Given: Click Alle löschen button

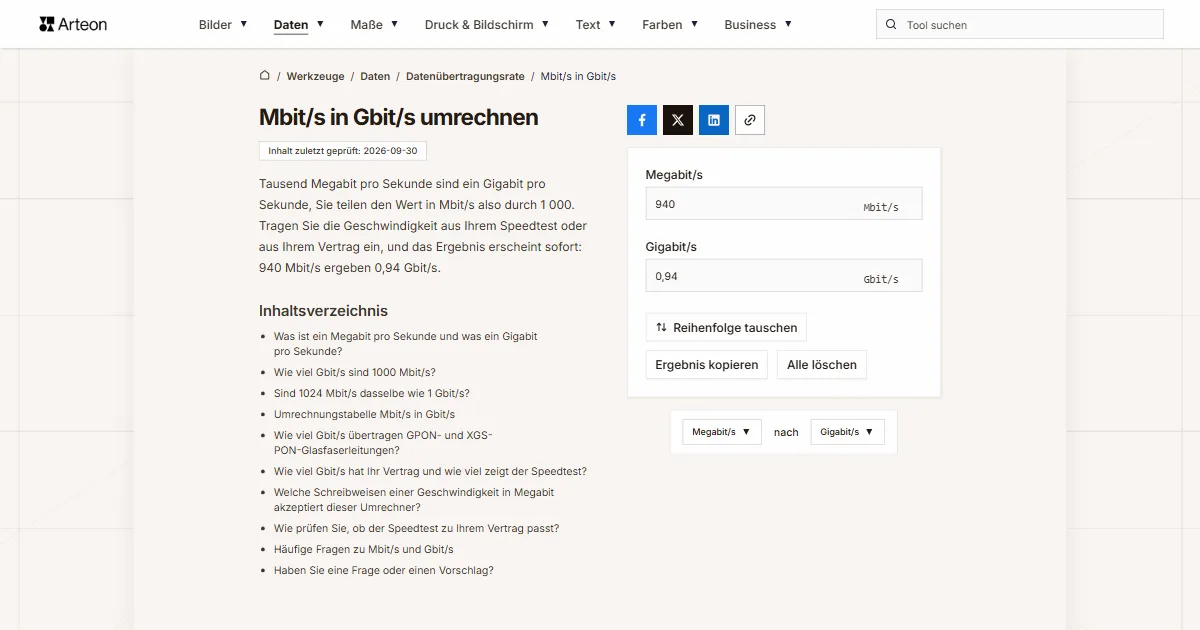Looking at the screenshot, I should click(822, 364).
